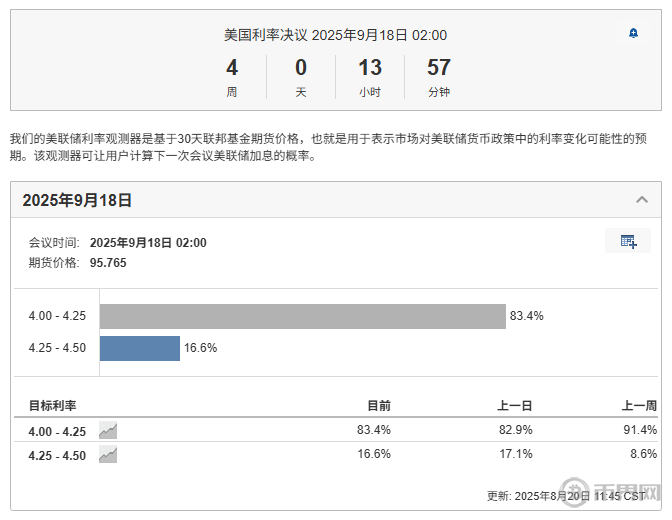The width and height of the screenshot is (672, 520).
Task: Click the 4.00 - 4.25 label beside the gray bar
Action: (57, 316)
